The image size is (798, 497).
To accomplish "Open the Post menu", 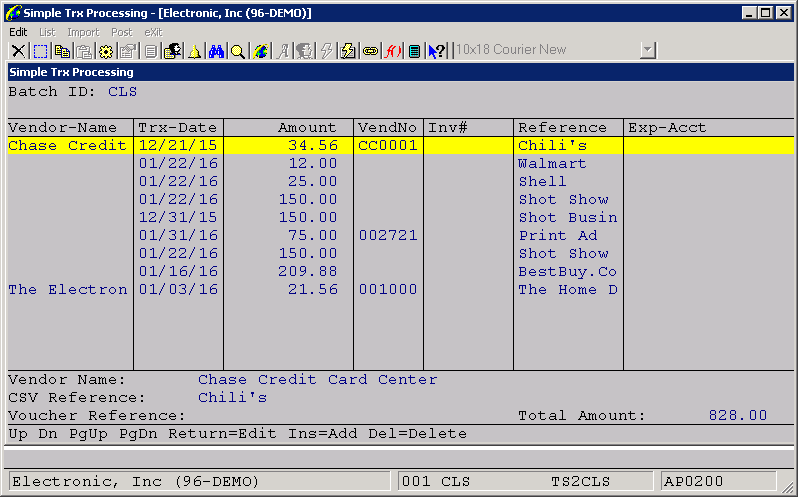I will (122, 32).
